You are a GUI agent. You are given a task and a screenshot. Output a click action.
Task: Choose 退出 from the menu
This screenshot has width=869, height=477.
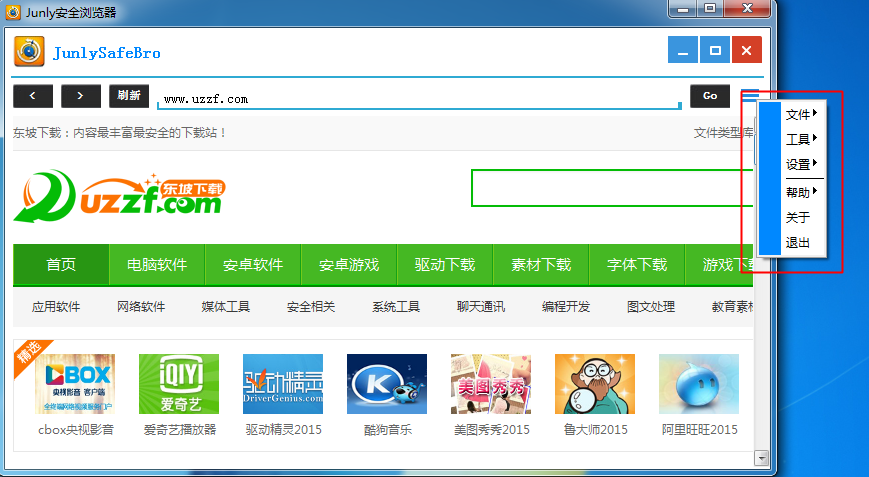coord(798,242)
